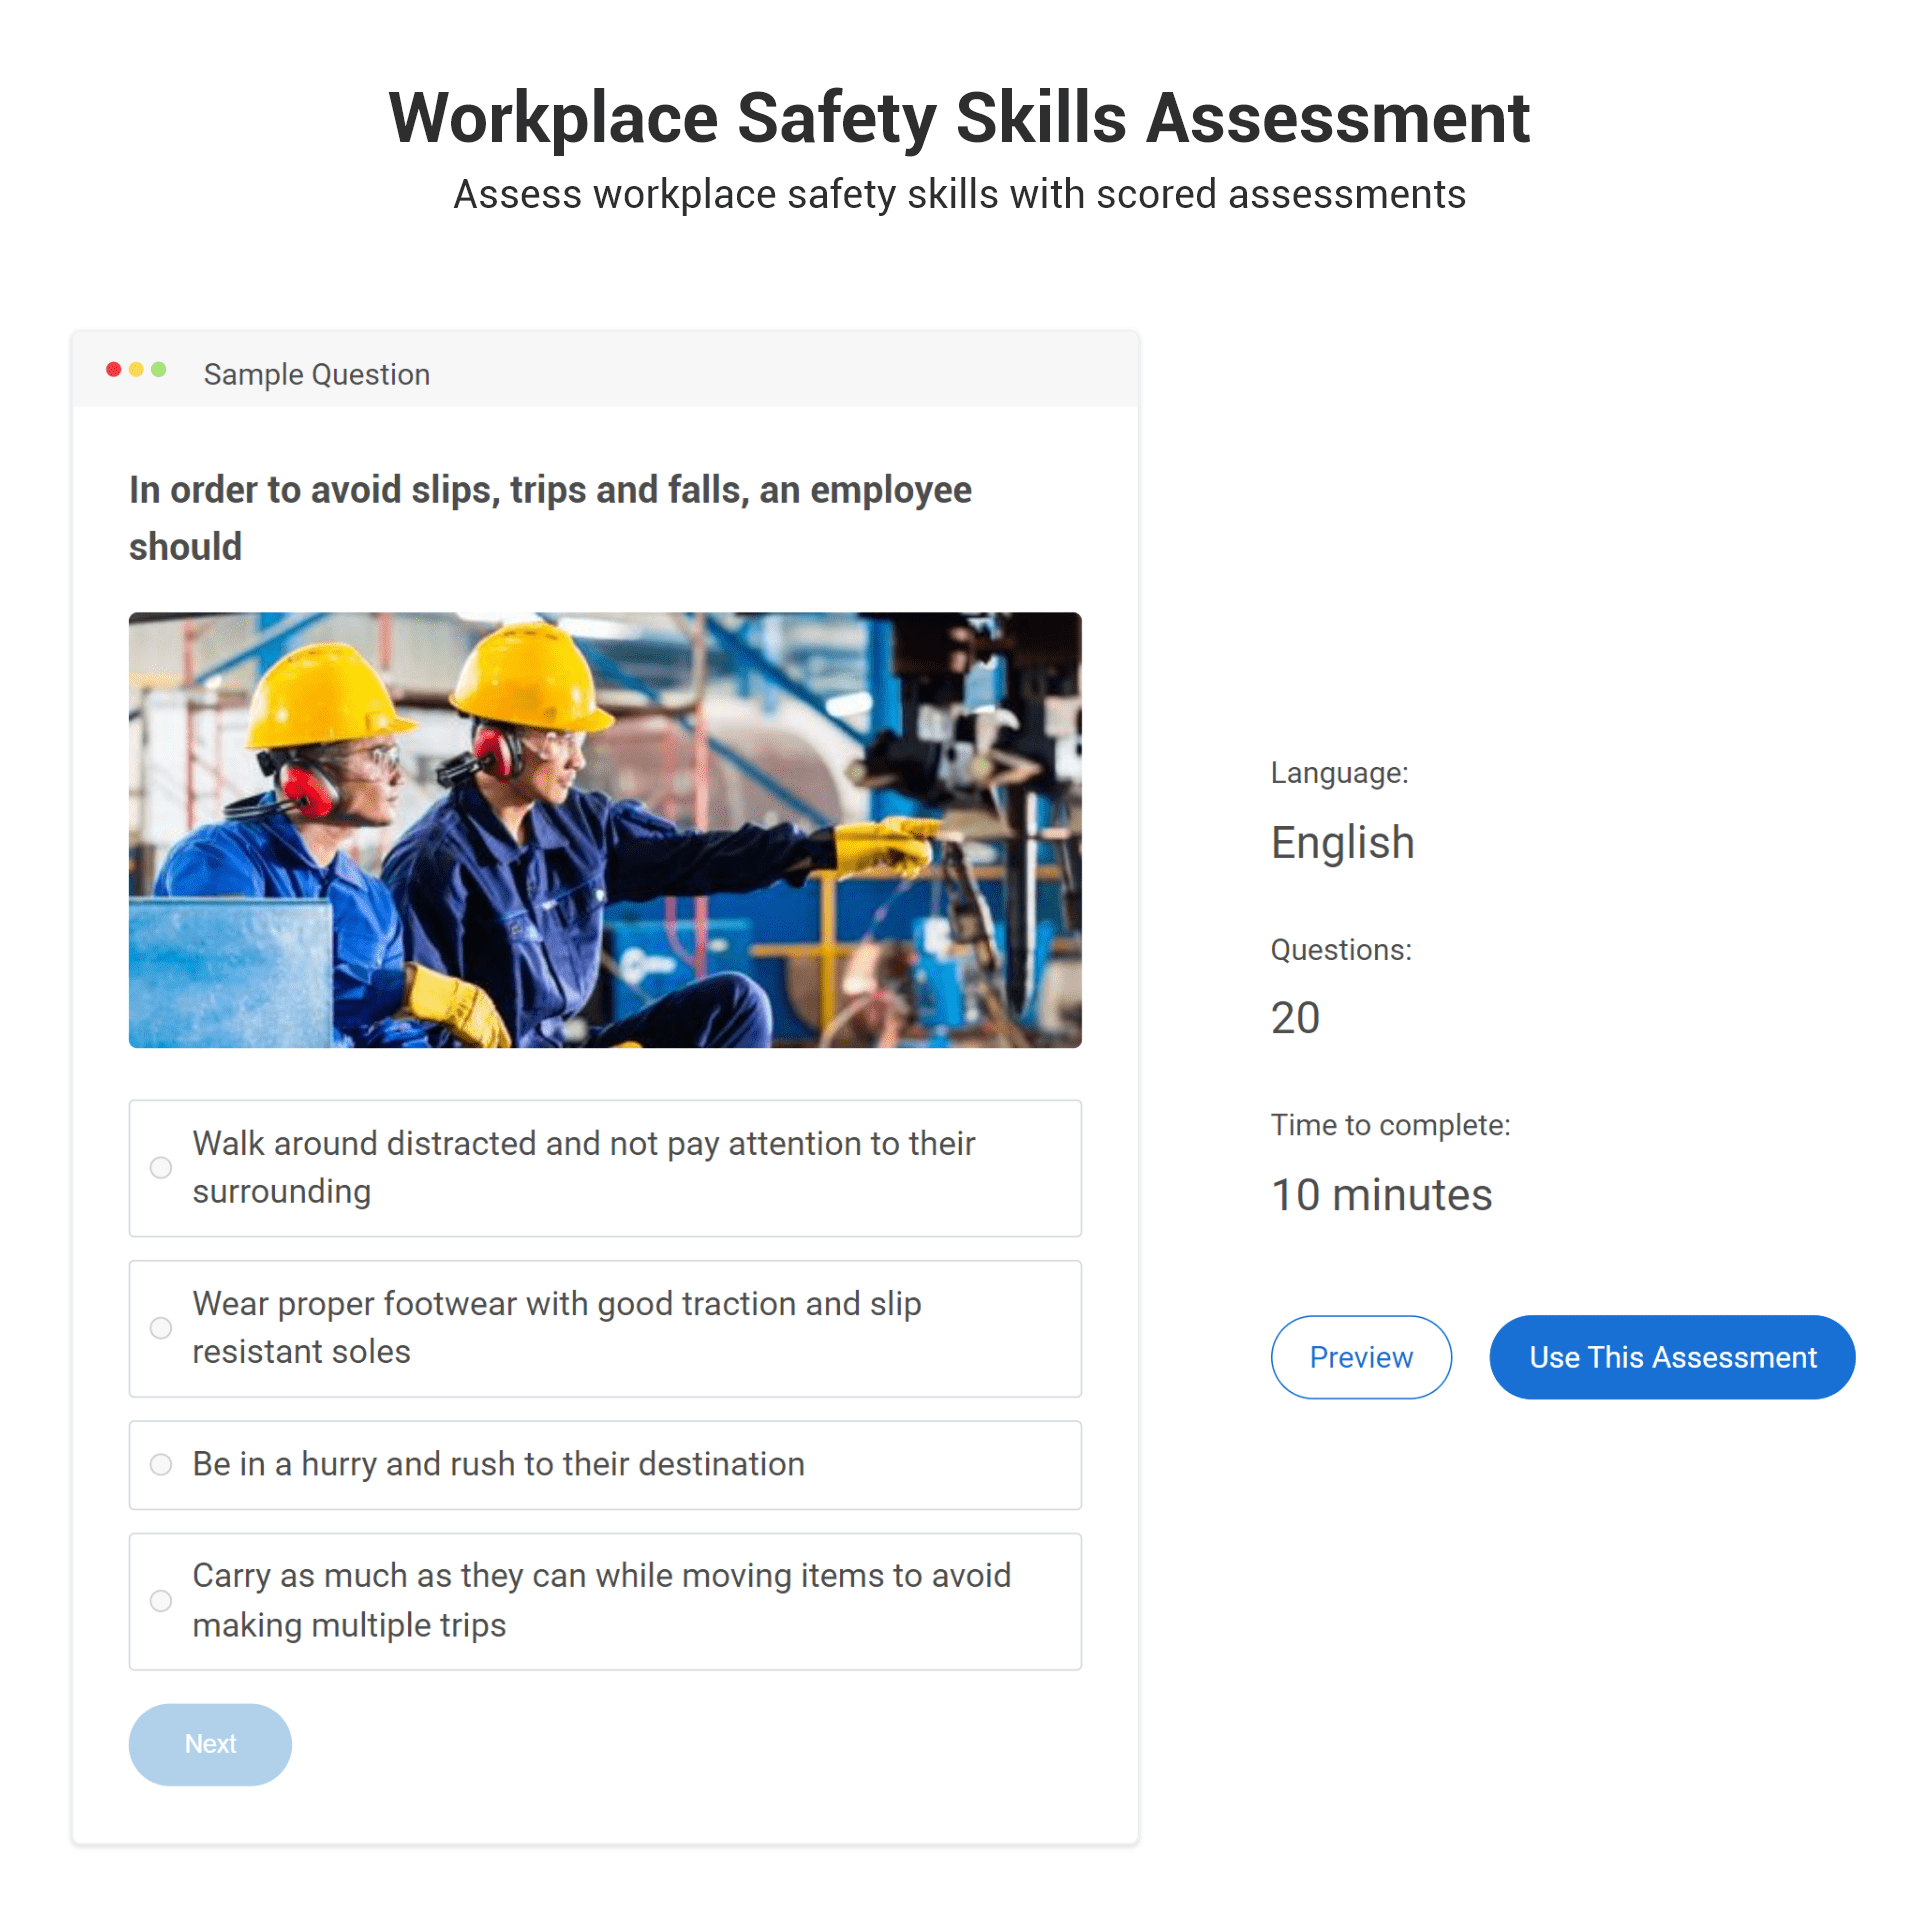The image size is (1920, 1919).
Task: Select radio button for rushing answer
Action: click(x=160, y=1462)
